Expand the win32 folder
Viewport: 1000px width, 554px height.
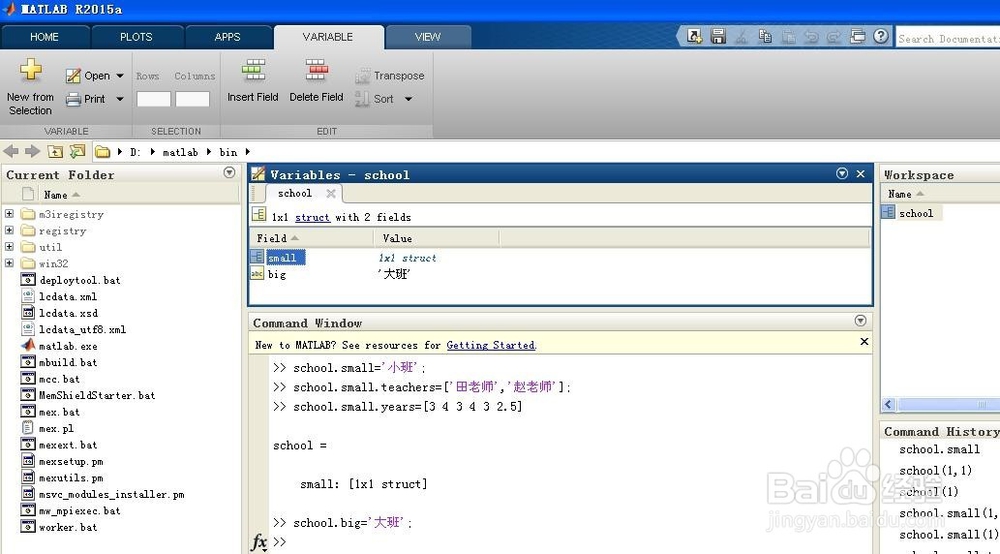tap(9, 263)
